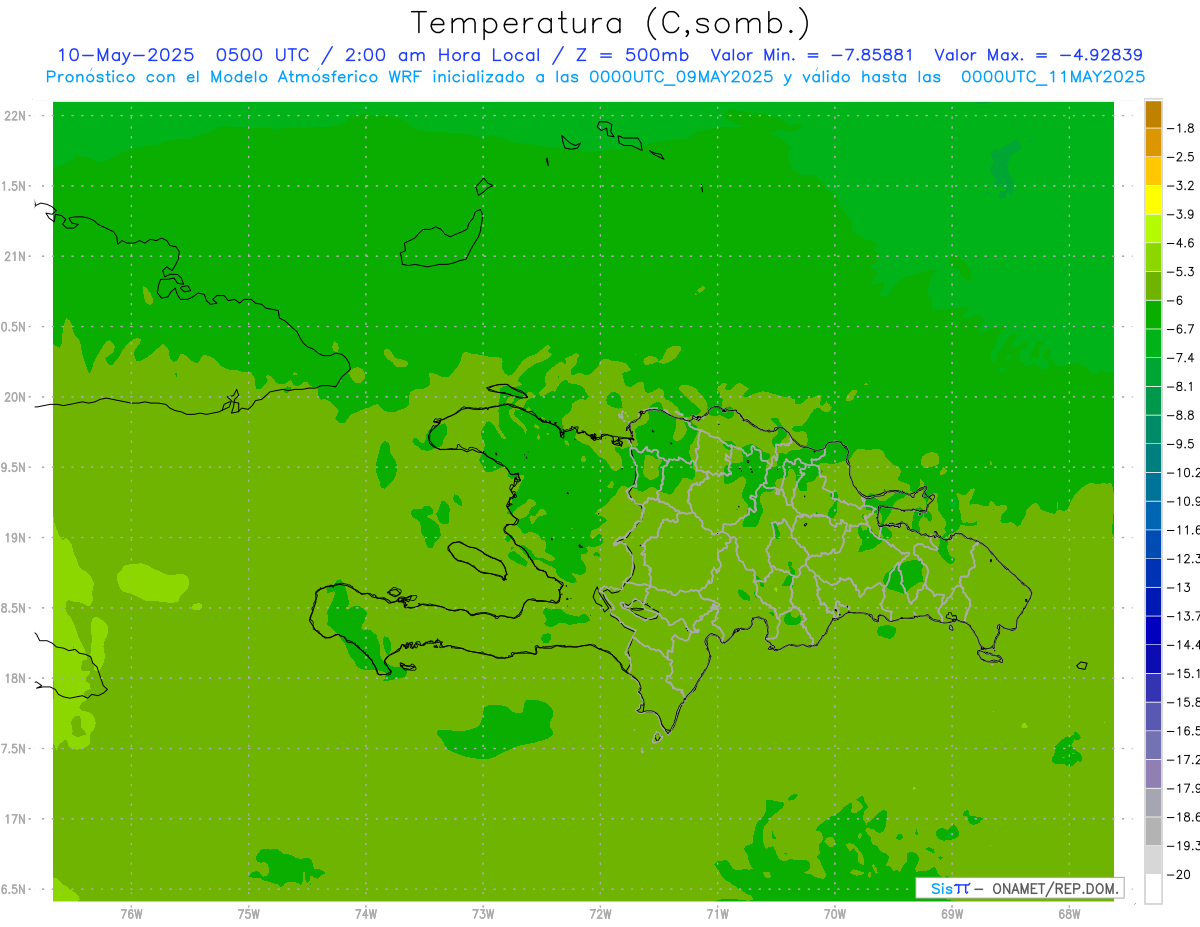Pick the lime swatch between -3.9 and -4.6
Screen dimensions: 1200x927
1153,229
